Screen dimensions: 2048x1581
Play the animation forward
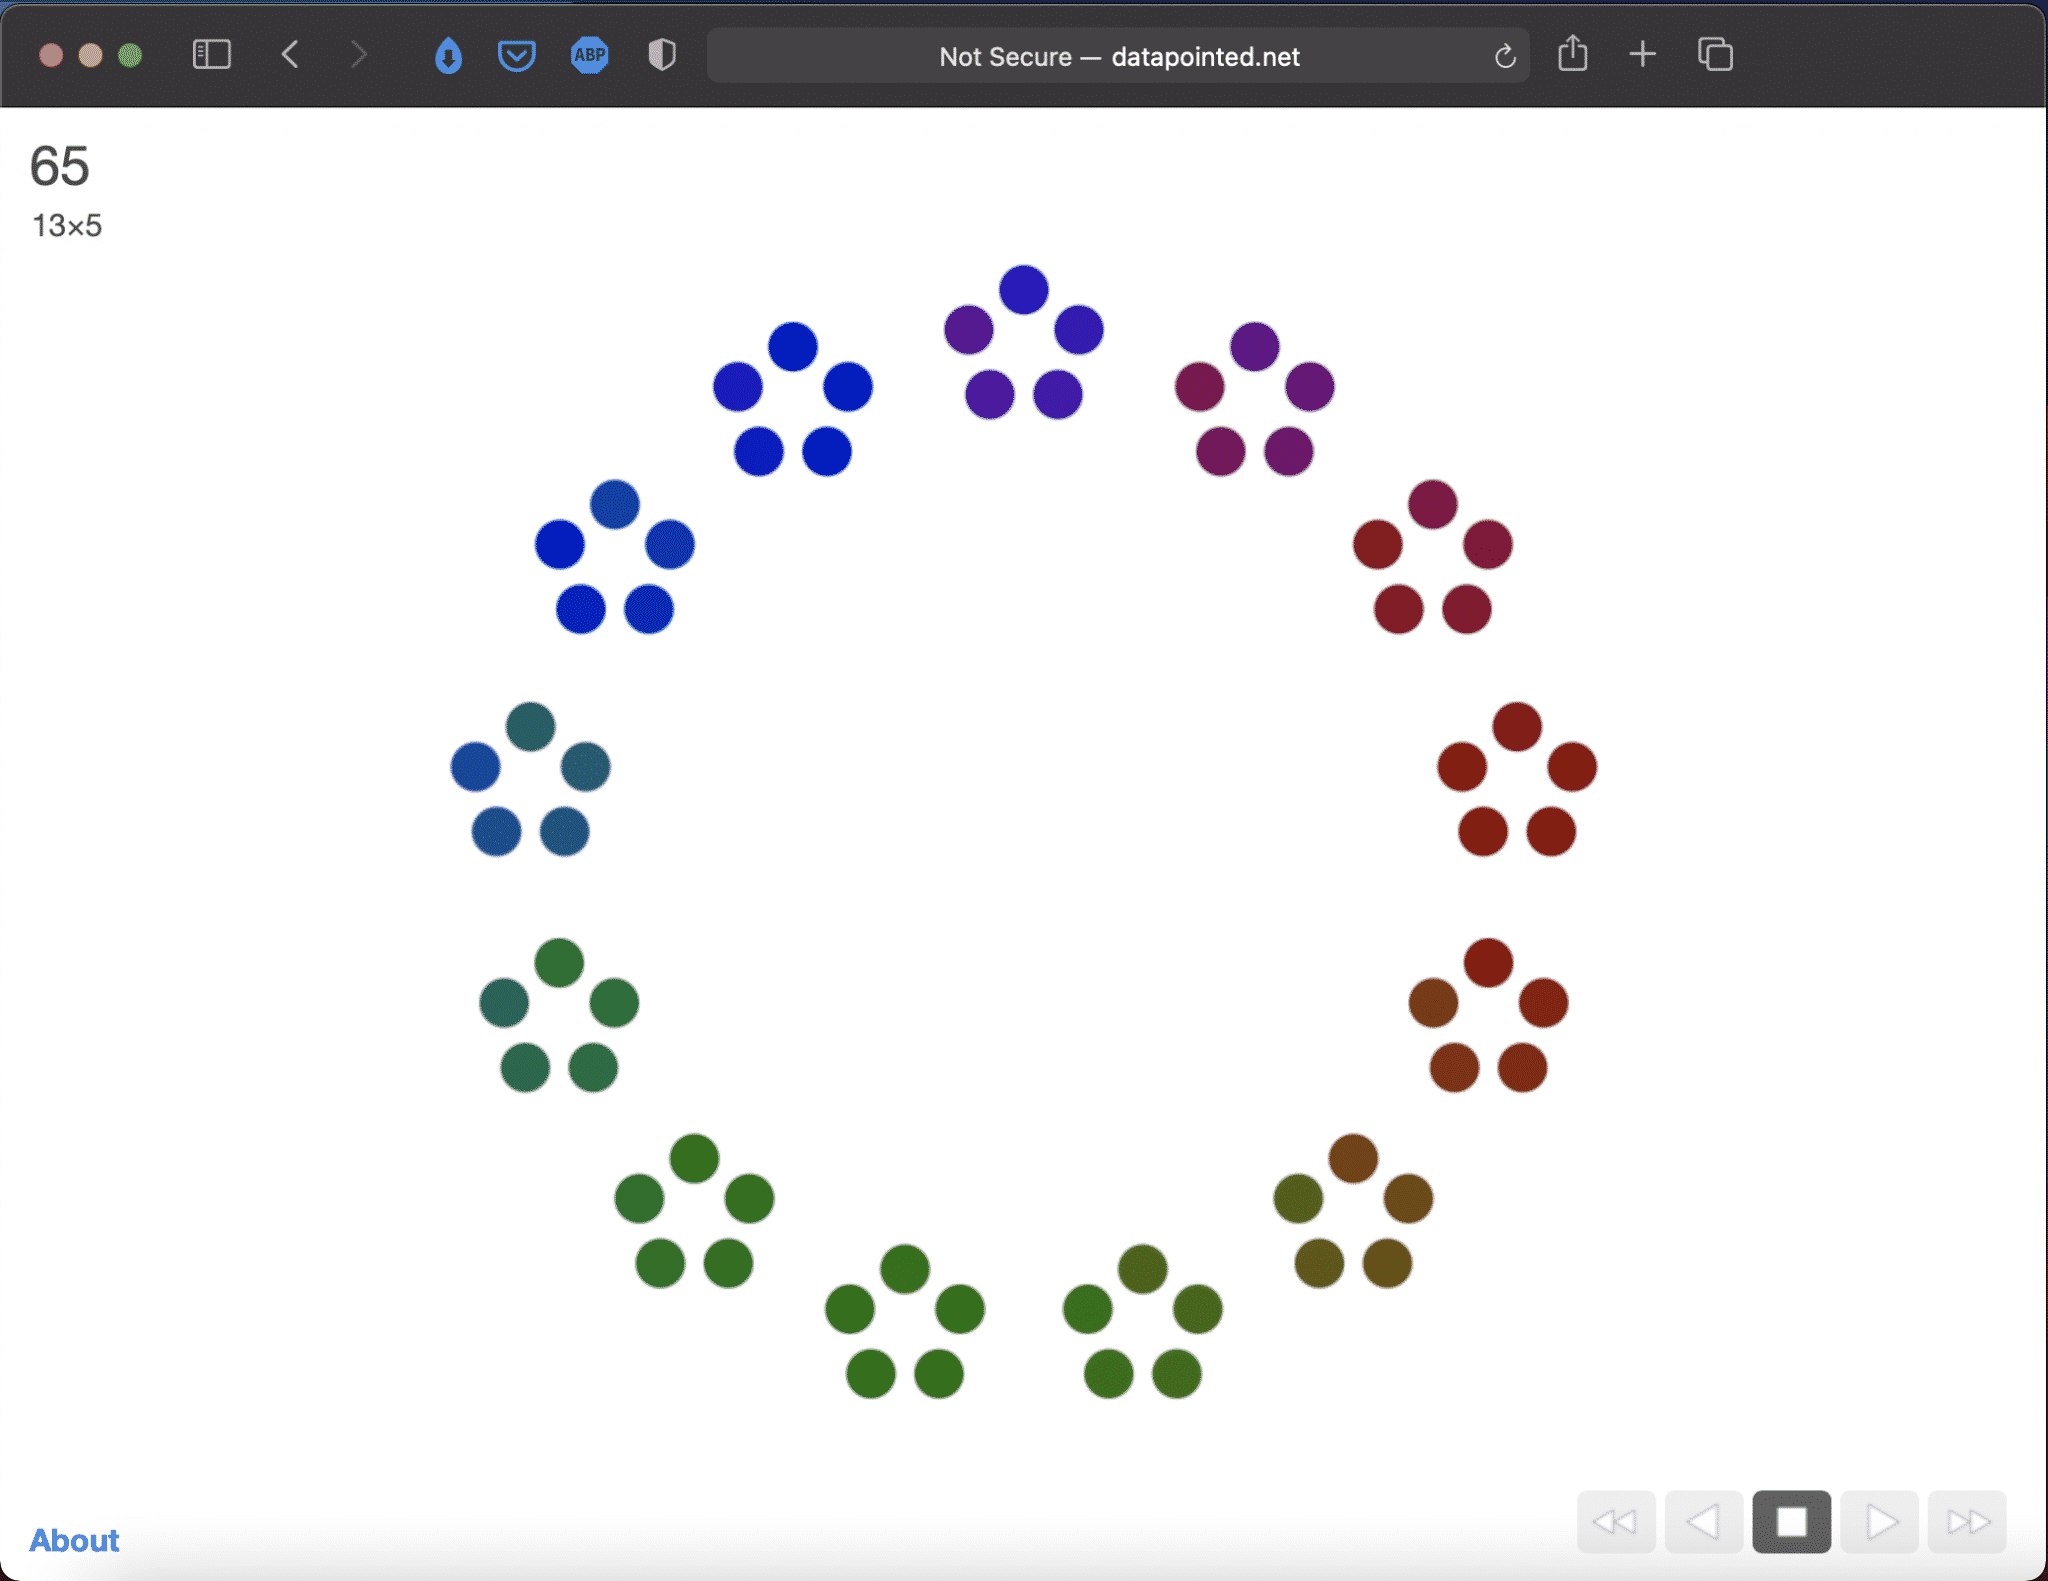1879,1522
